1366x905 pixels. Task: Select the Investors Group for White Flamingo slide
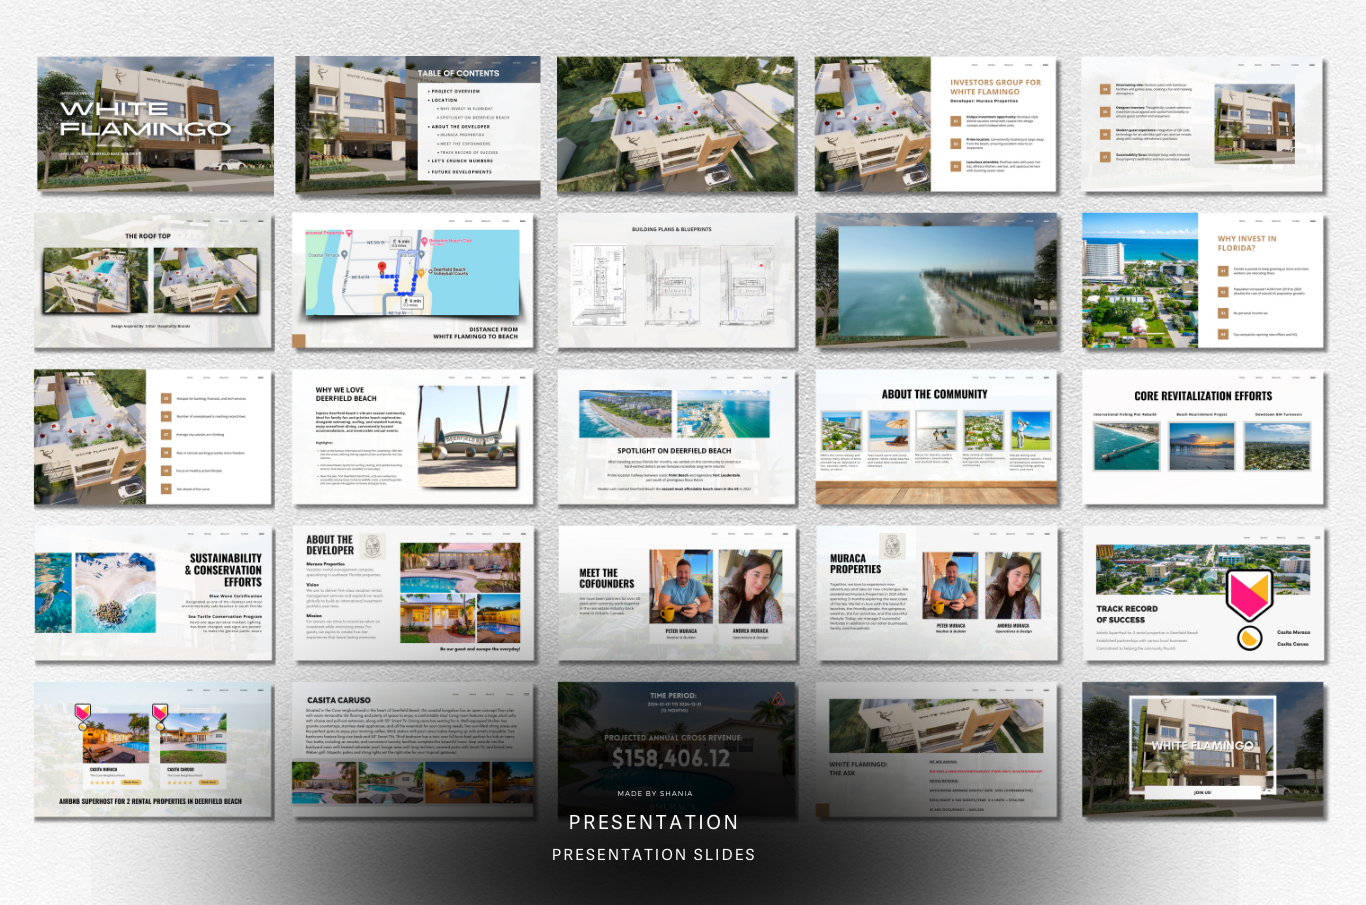point(935,124)
